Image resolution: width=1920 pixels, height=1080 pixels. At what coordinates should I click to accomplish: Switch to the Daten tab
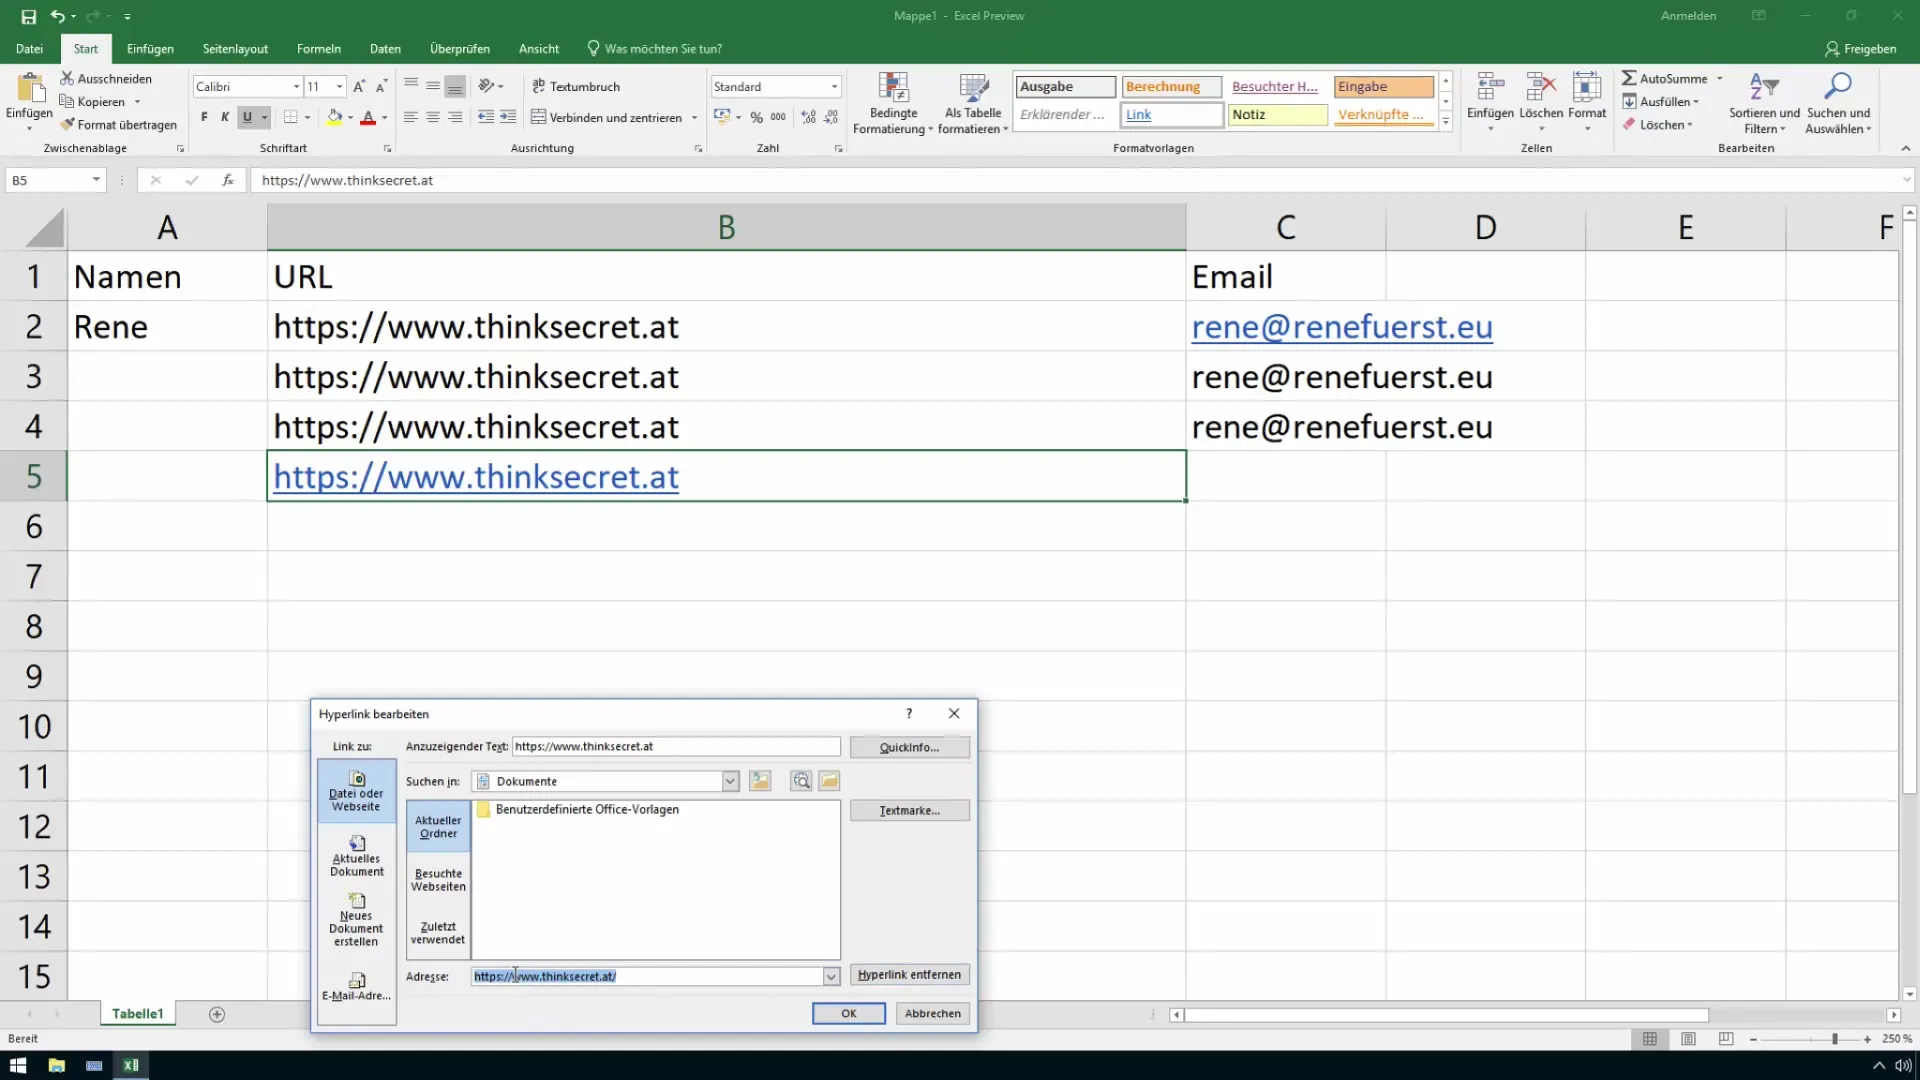pos(385,48)
